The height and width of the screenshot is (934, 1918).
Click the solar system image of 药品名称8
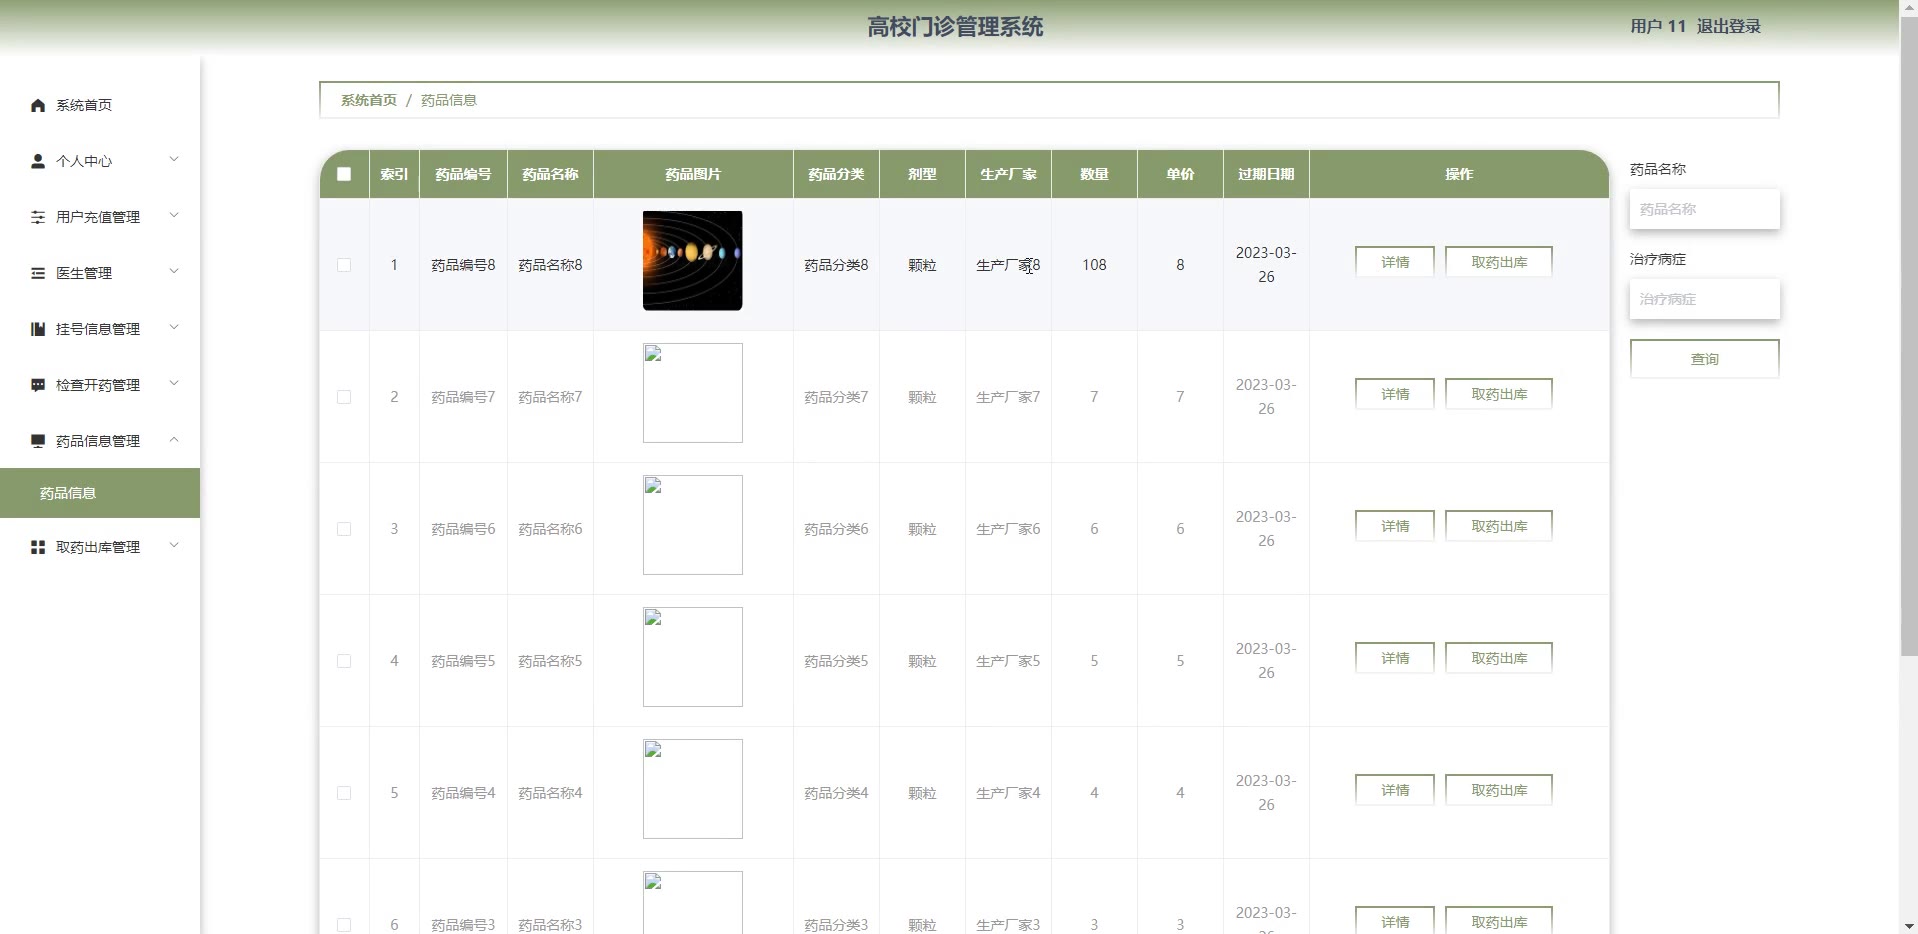click(x=693, y=261)
